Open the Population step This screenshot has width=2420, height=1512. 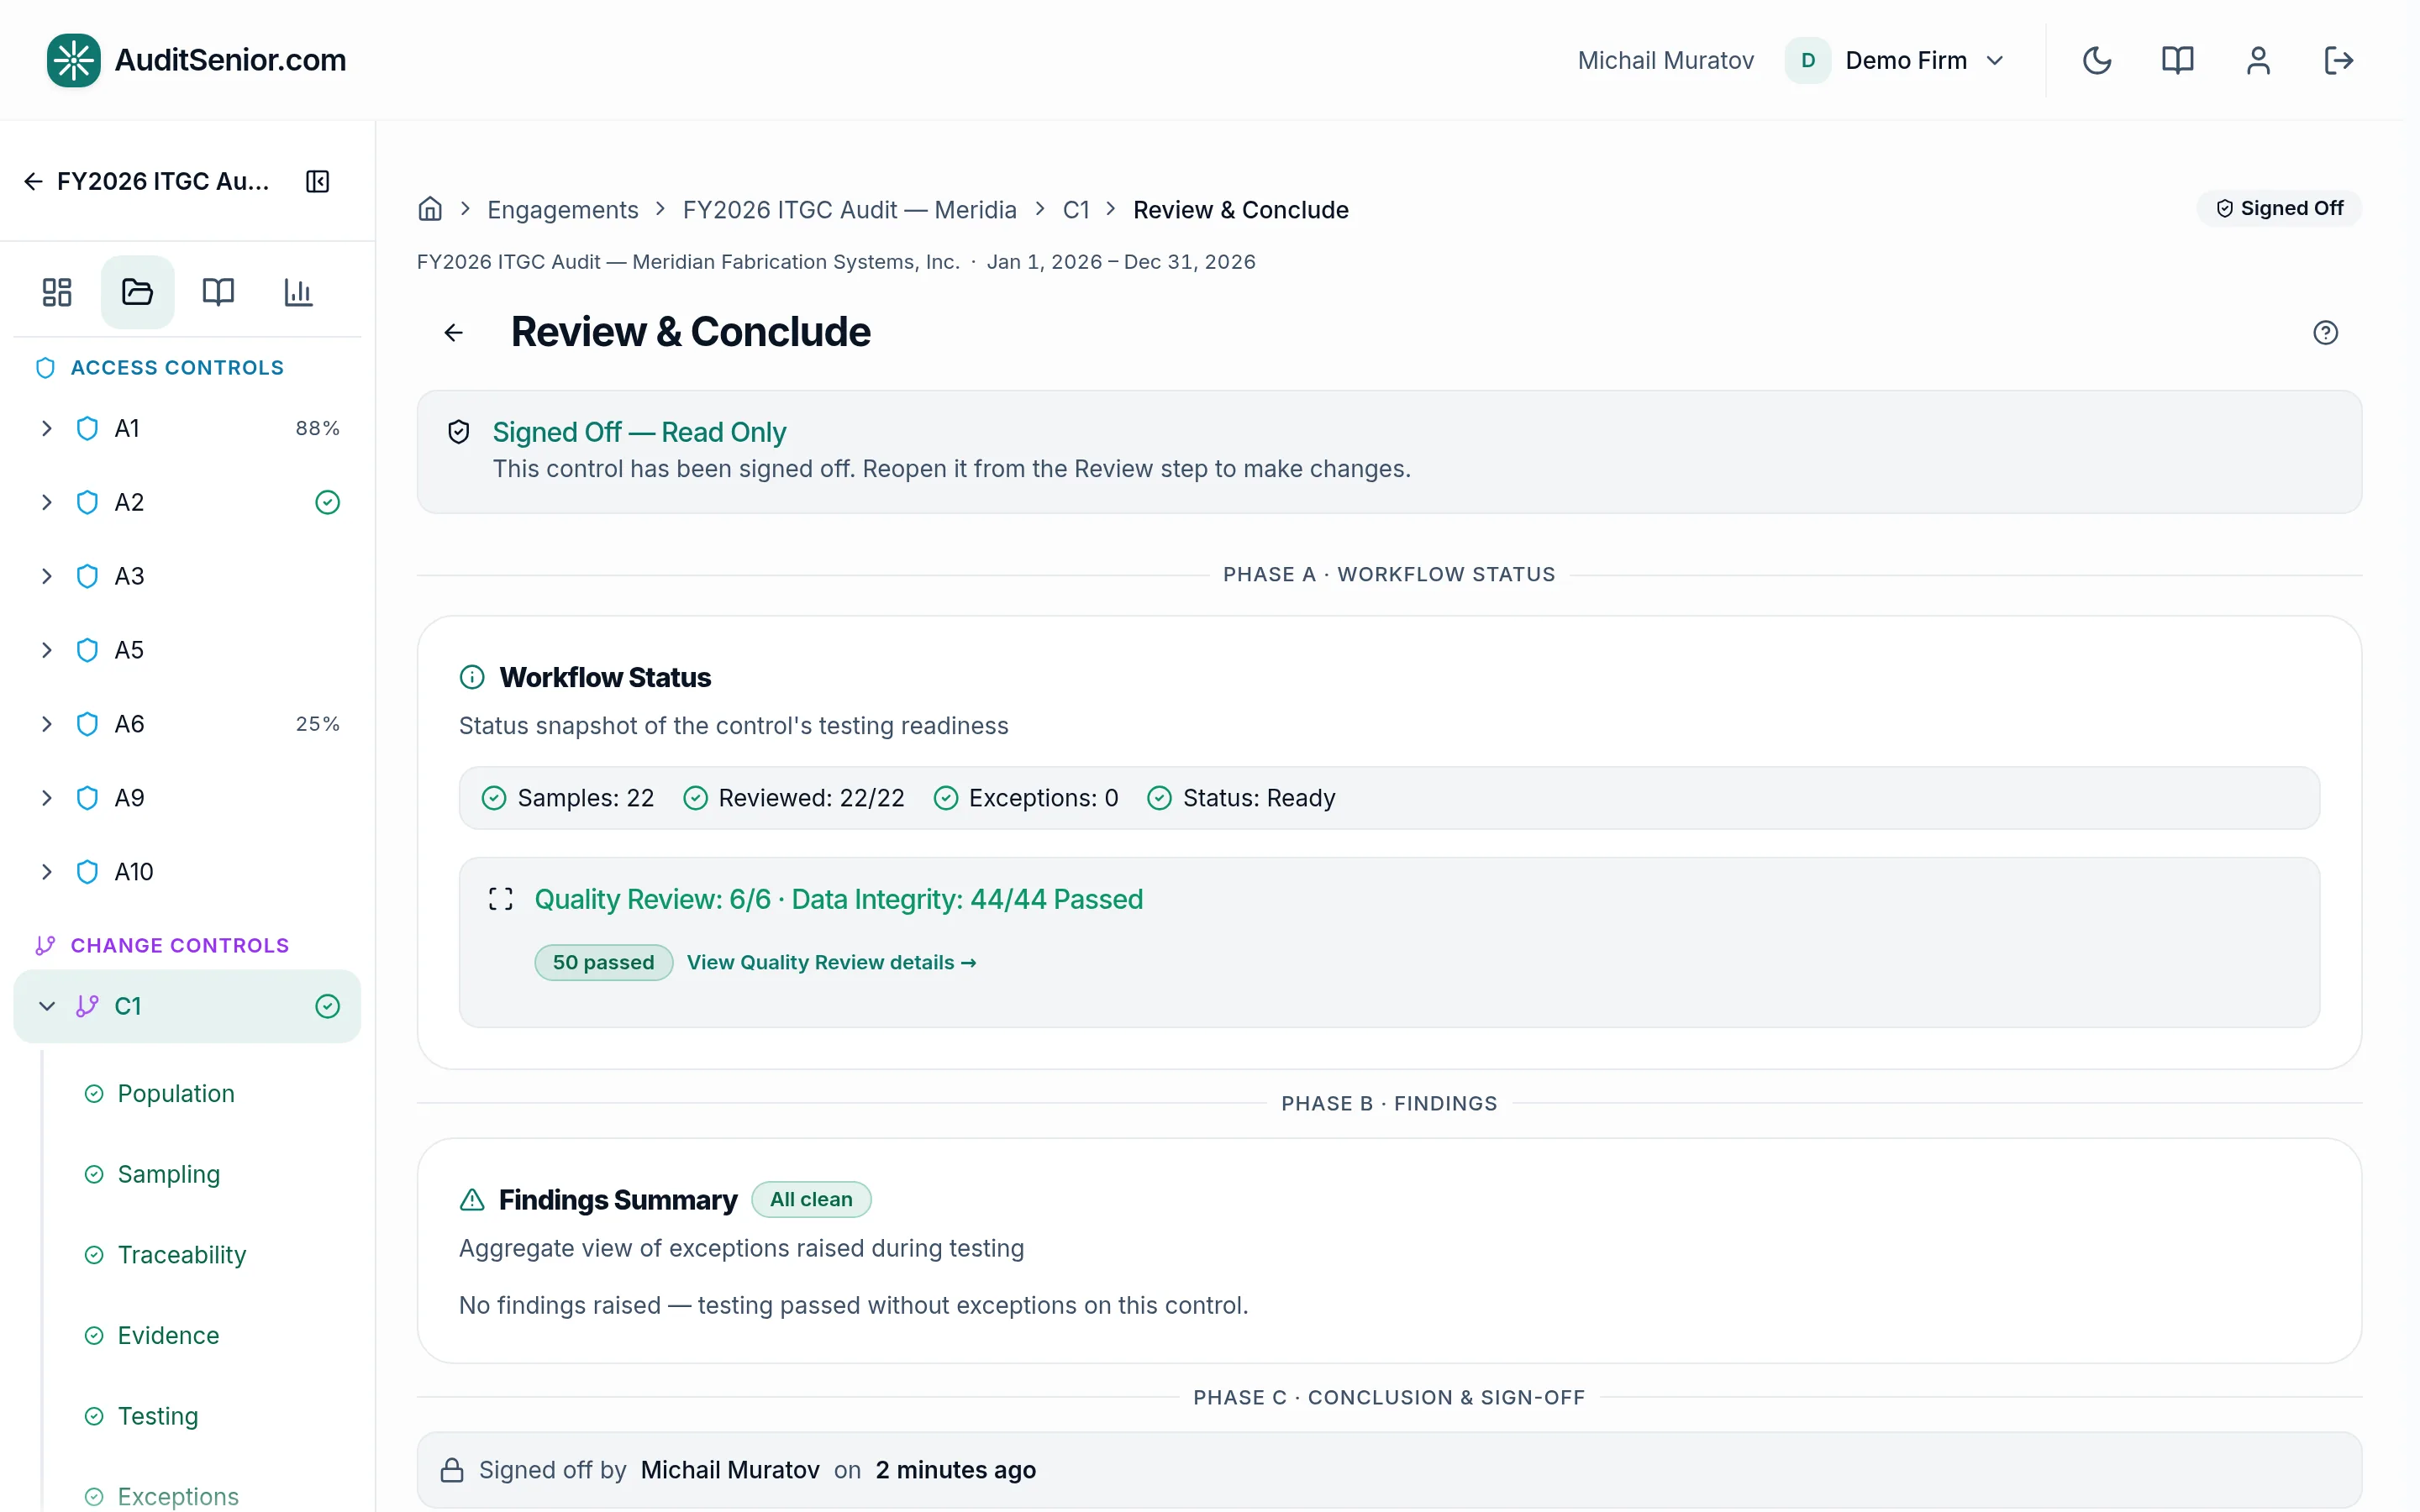coord(176,1093)
